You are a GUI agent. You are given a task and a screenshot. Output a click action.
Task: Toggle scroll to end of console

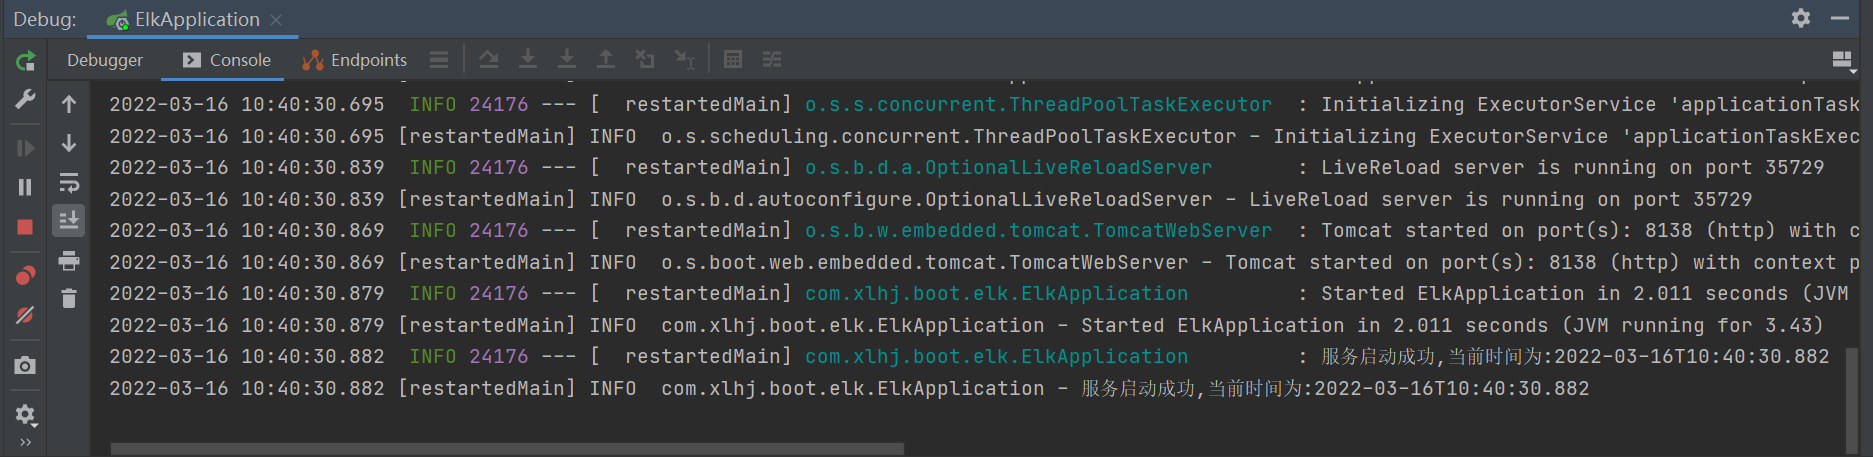69,220
